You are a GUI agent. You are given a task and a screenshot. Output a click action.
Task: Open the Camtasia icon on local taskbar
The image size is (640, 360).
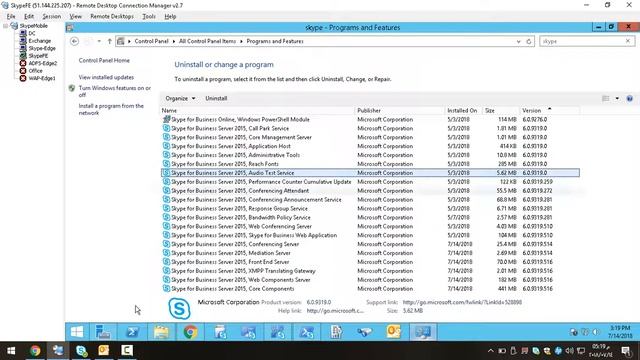(x=127, y=351)
